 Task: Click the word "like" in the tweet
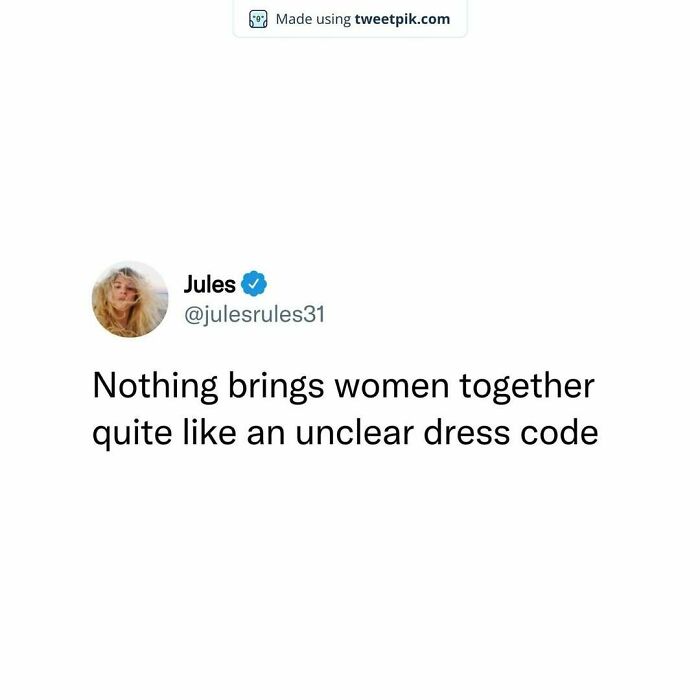[x=209, y=432]
